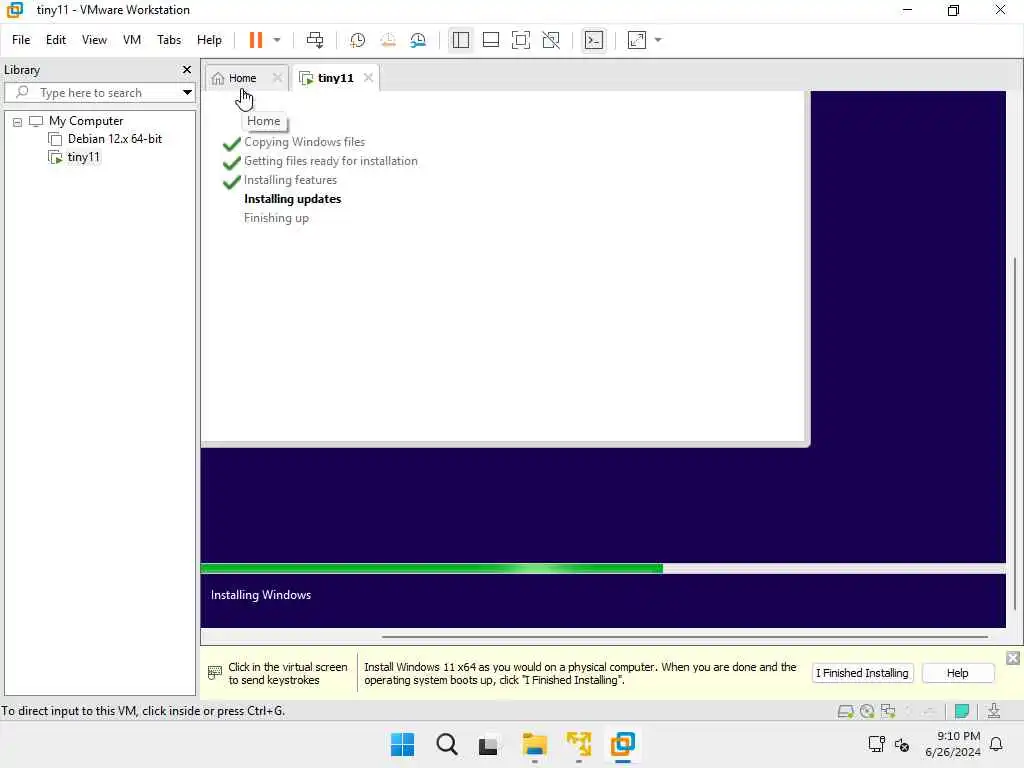
Task: Click the network adapter status icon
Action: click(888, 711)
